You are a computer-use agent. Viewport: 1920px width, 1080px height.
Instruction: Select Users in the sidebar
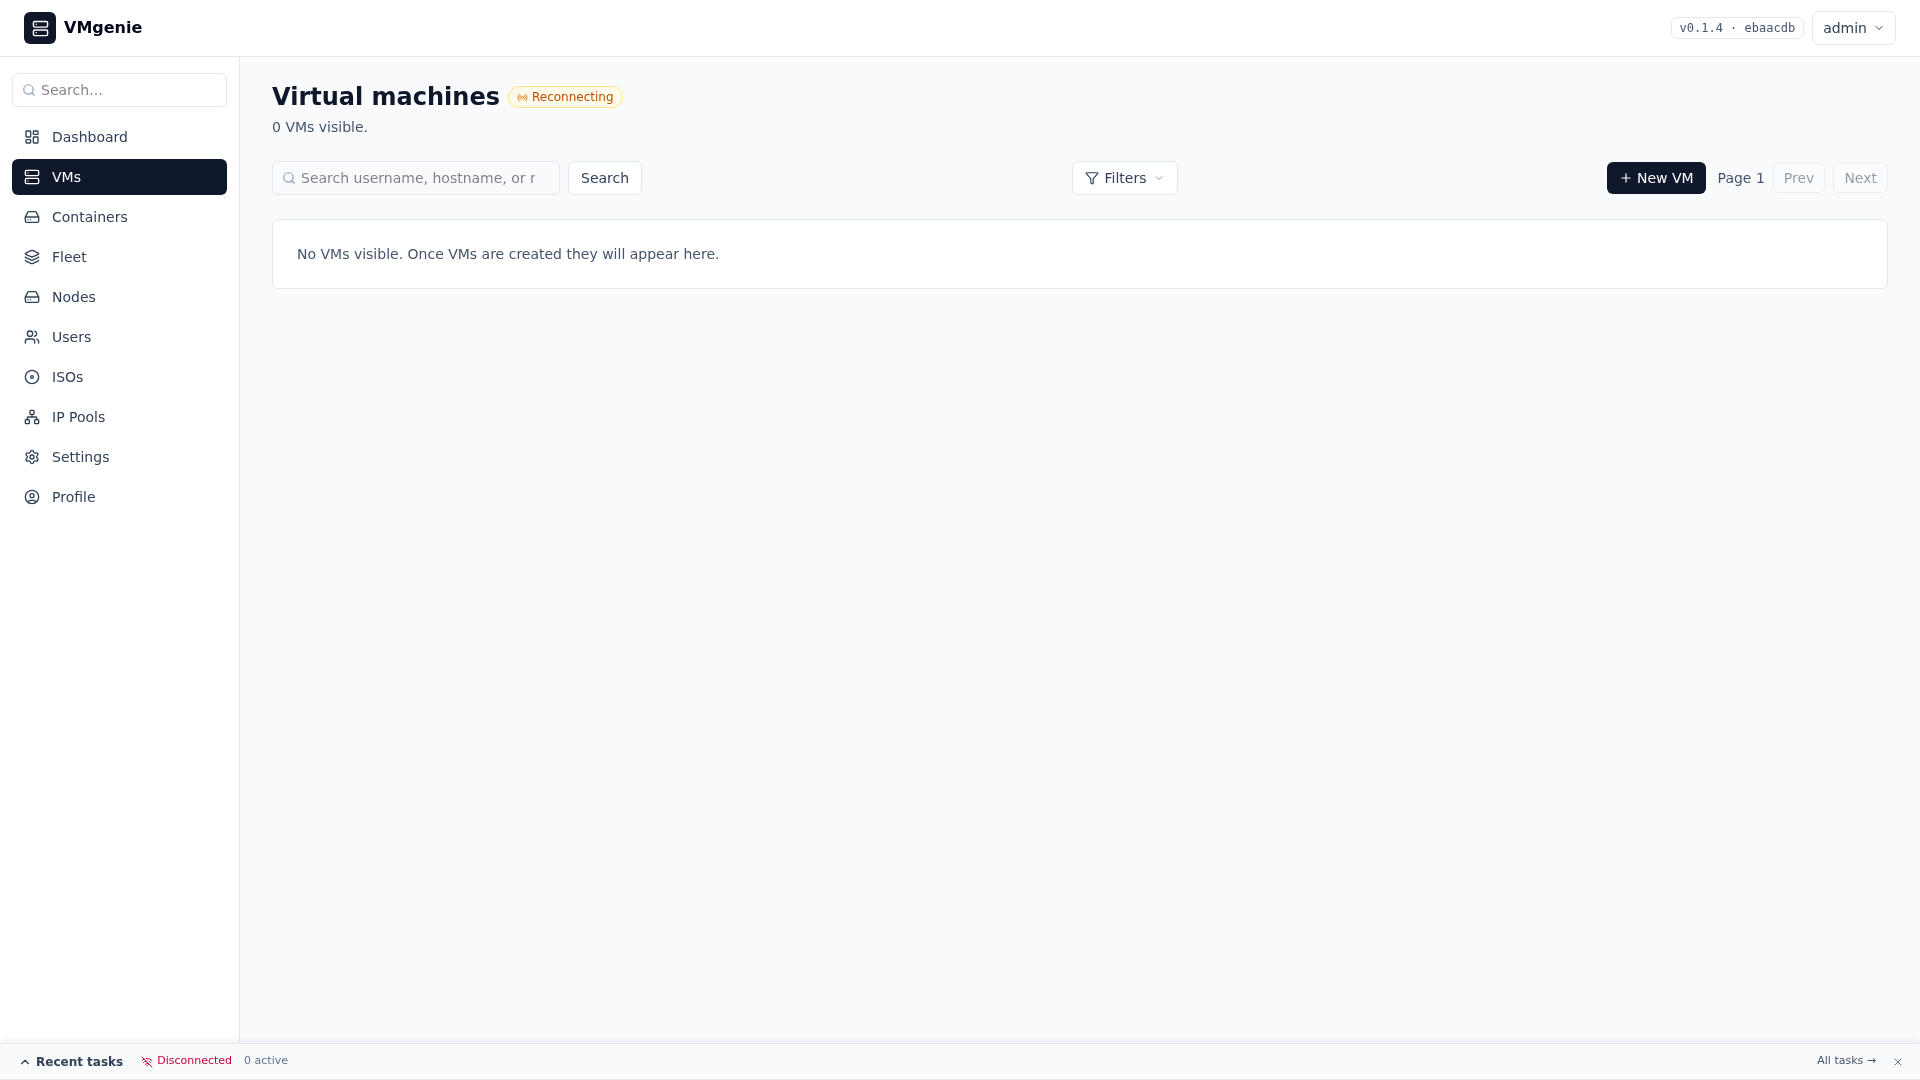[x=119, y=337]
